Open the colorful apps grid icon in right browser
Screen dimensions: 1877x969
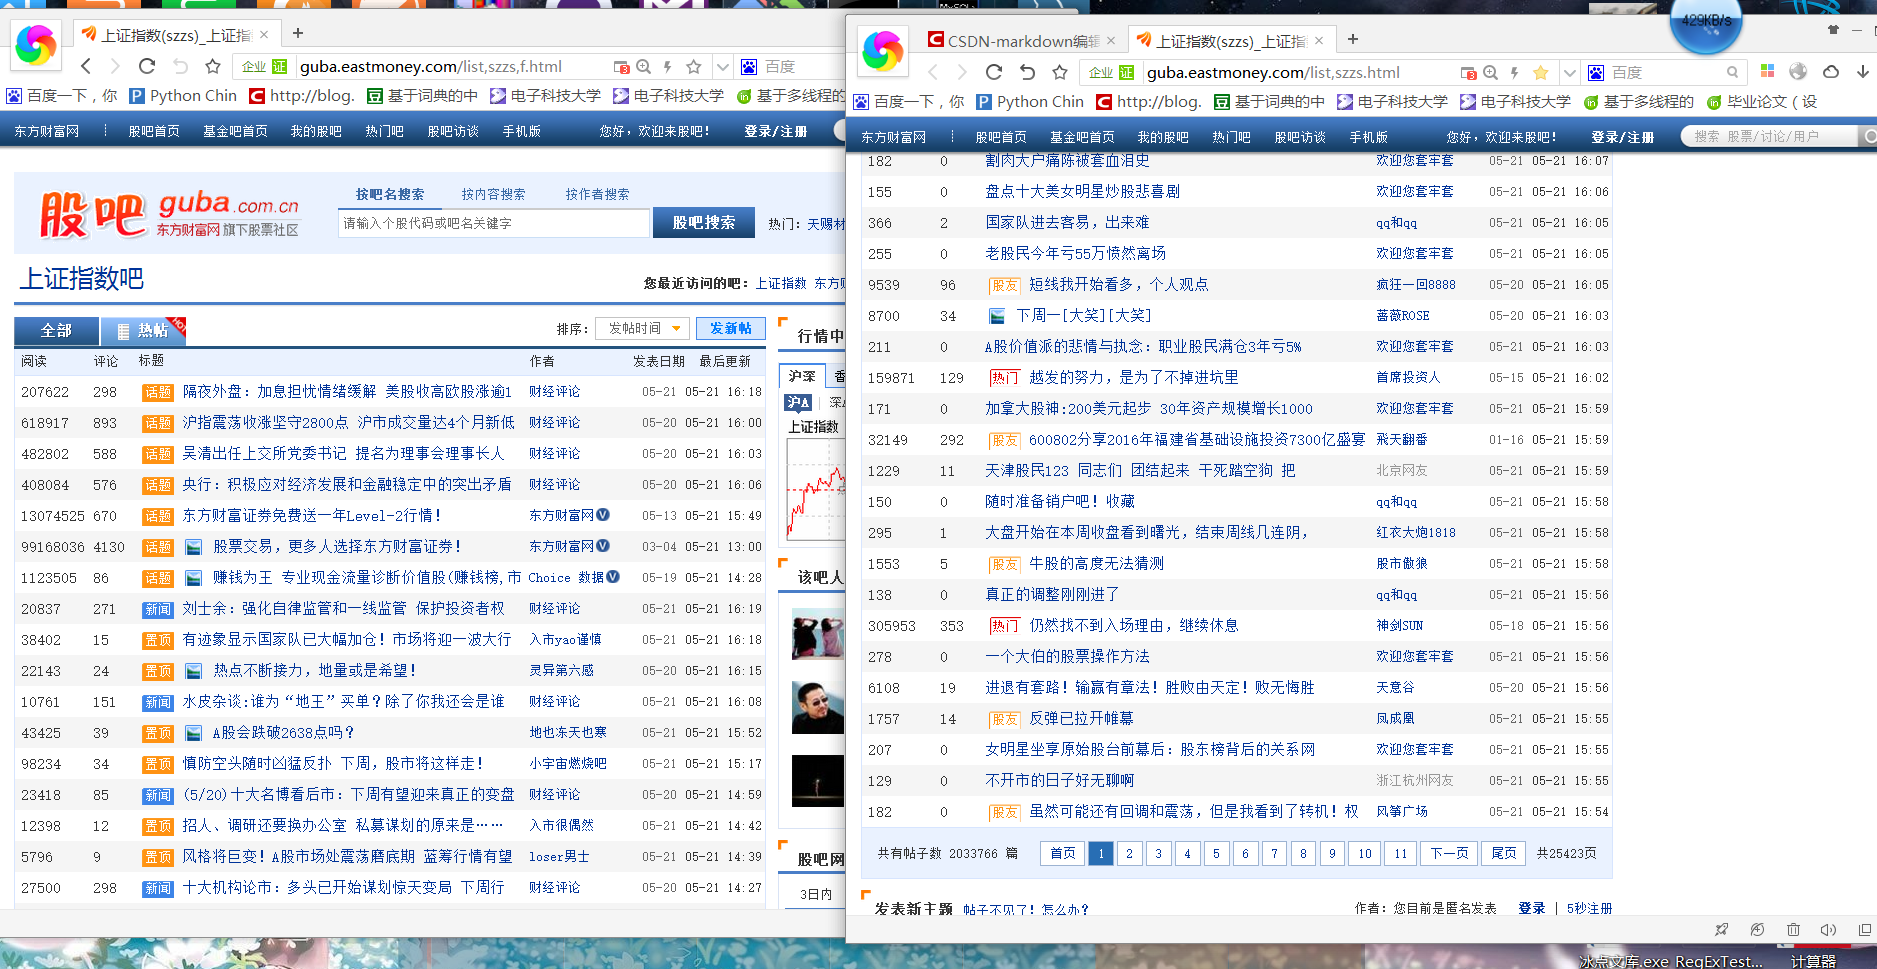pos(1767,72)
